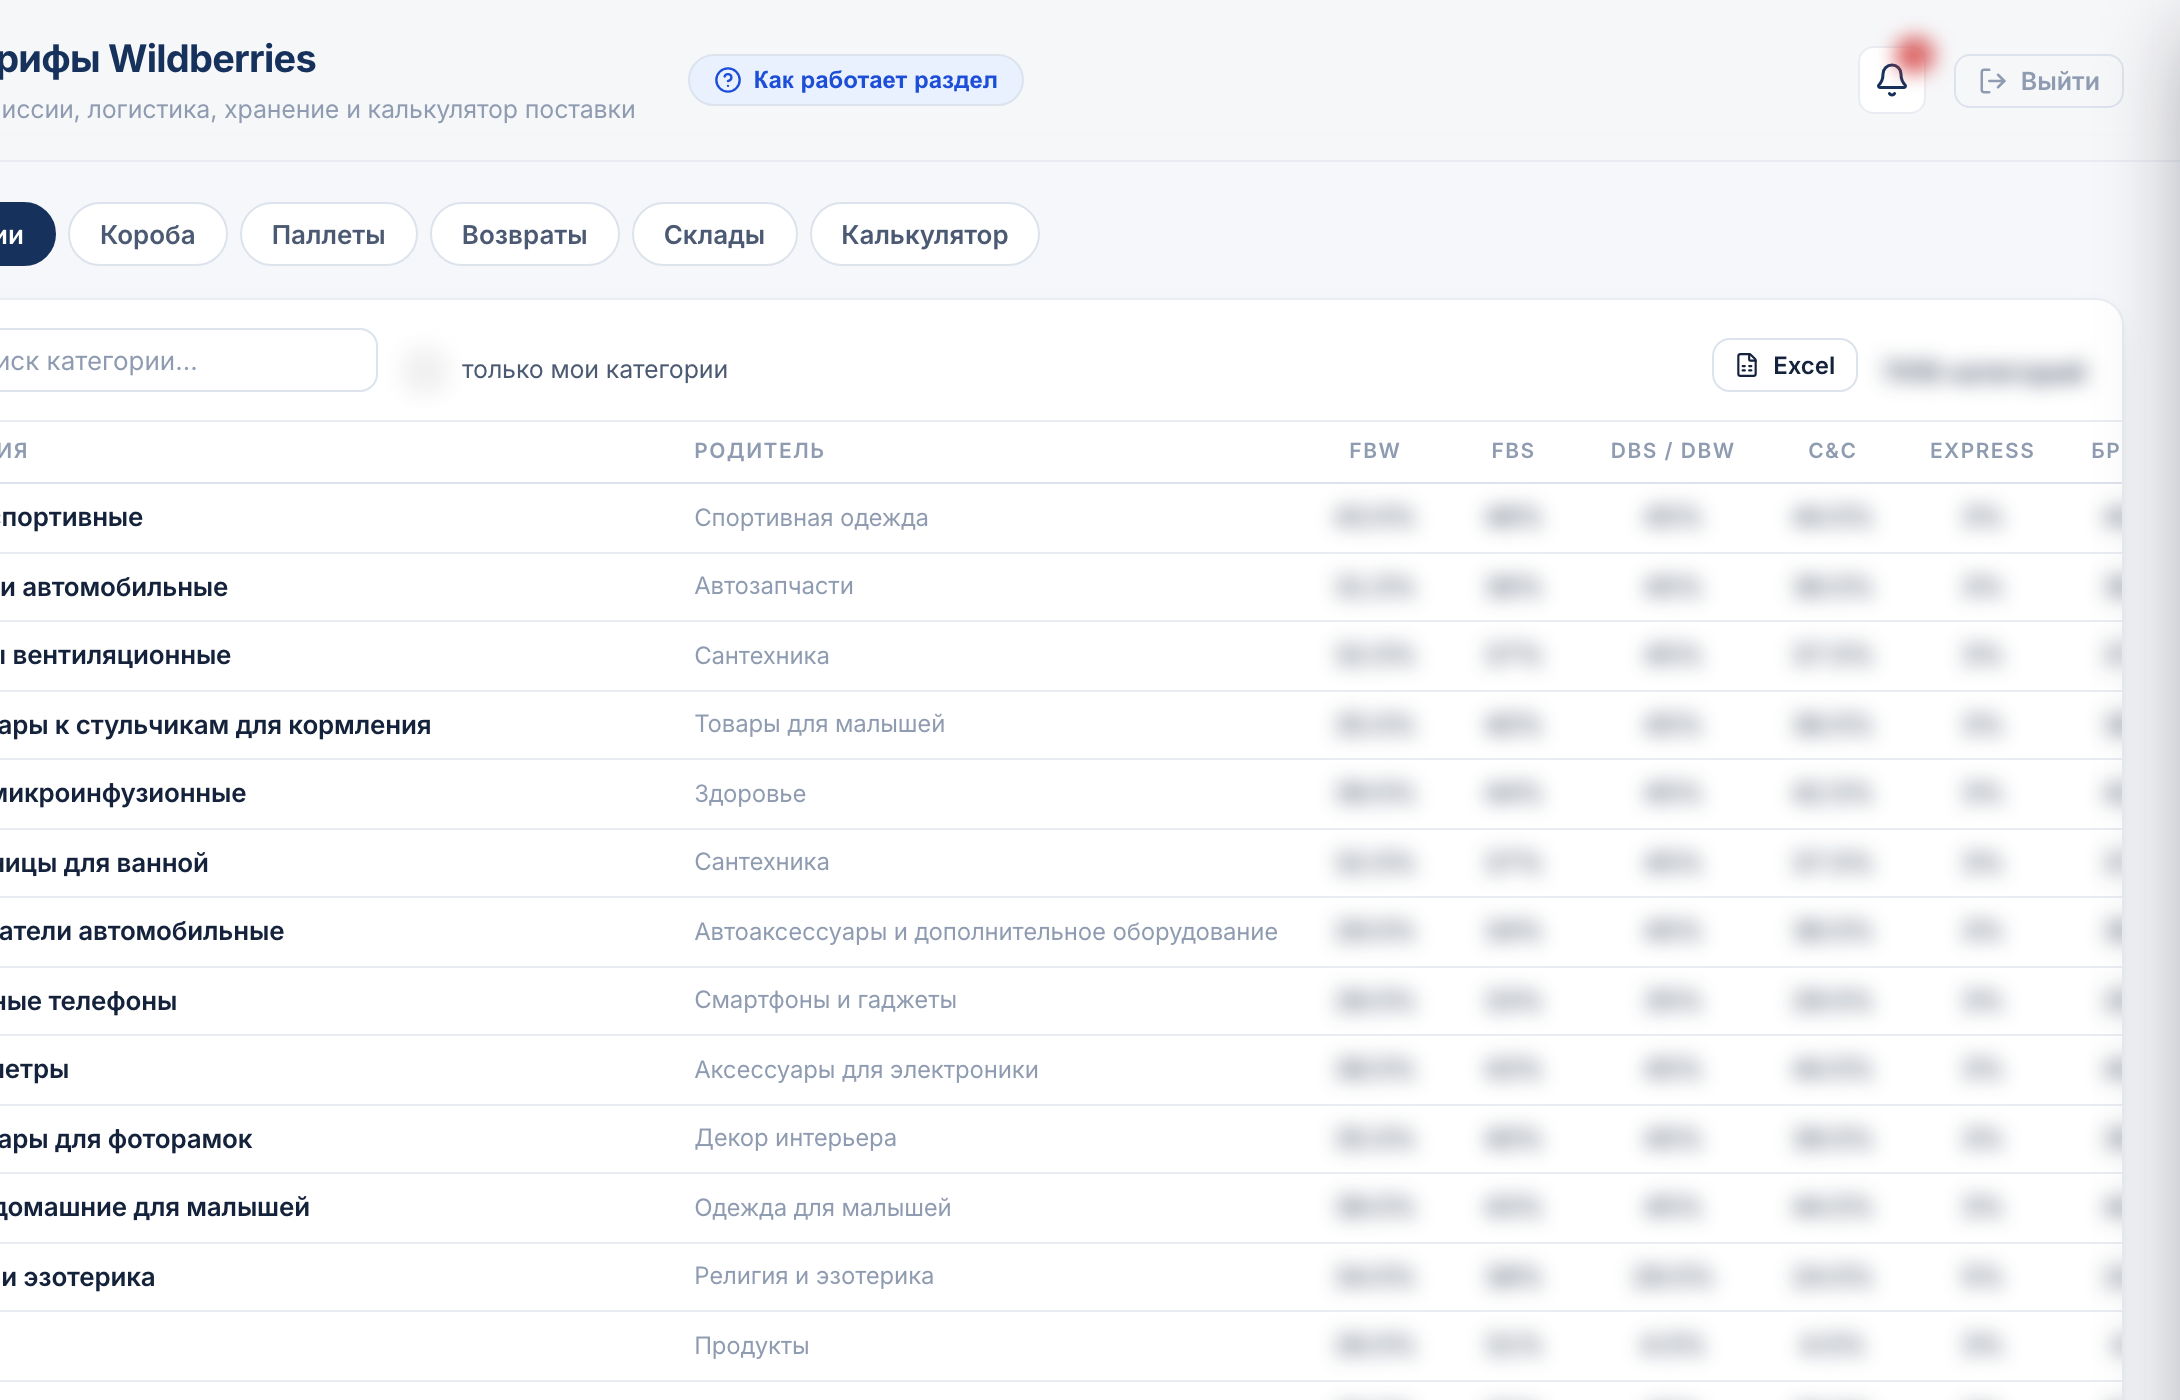The height and width of the screenshot is (1400, 2180).
Task: Click the 'Религия и эзотерика' parent cell
Action: [814, 1276]
